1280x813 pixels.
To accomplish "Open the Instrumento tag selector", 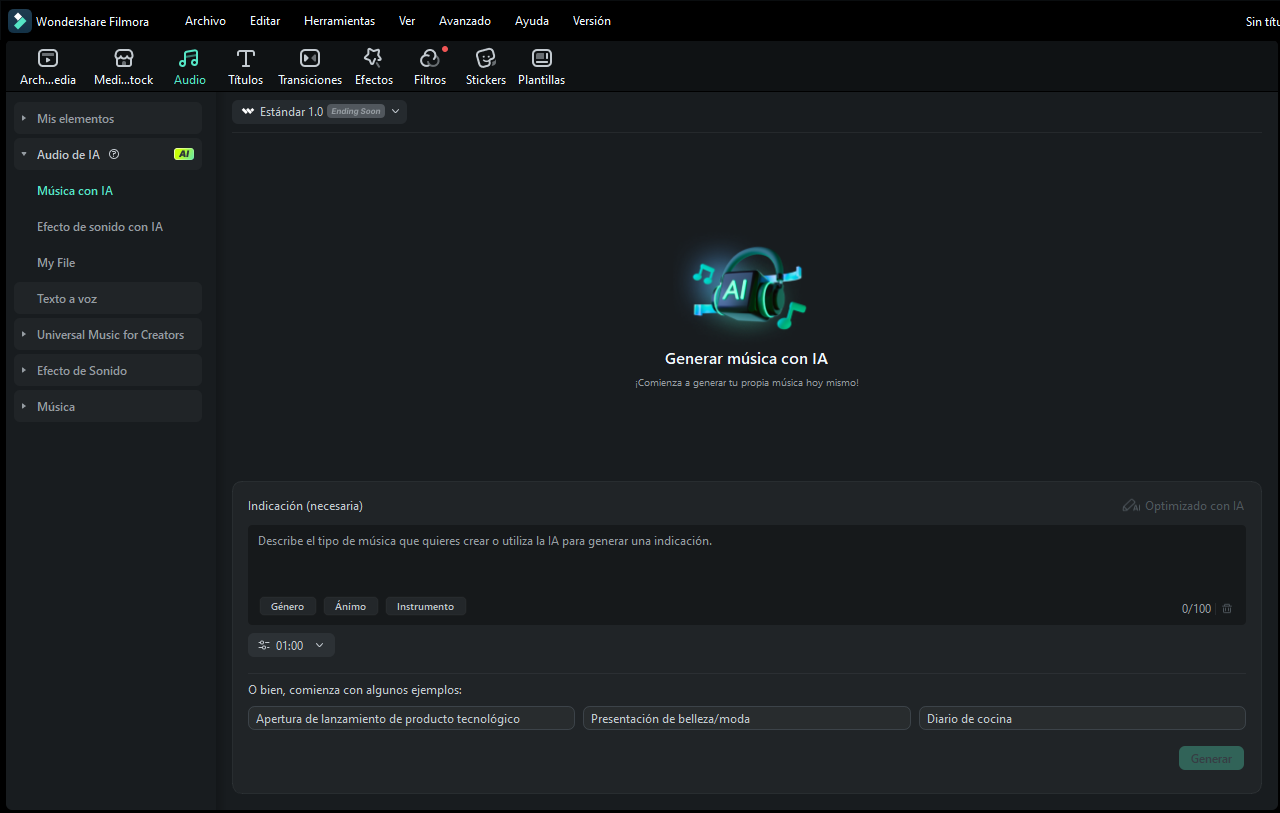I will (x=425, y=606).
